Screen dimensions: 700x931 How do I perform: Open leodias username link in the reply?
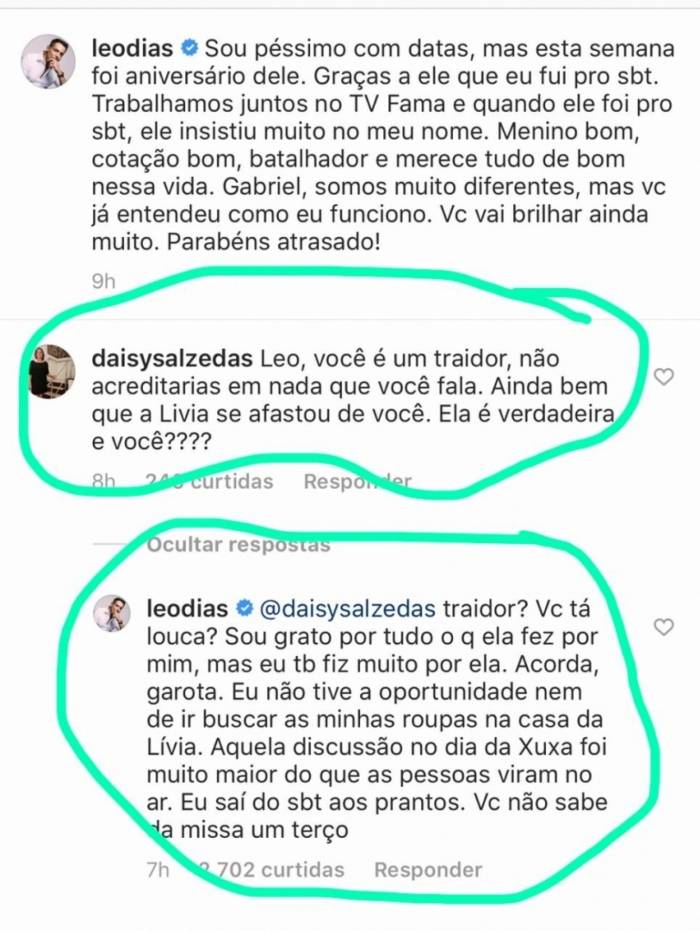188,609
